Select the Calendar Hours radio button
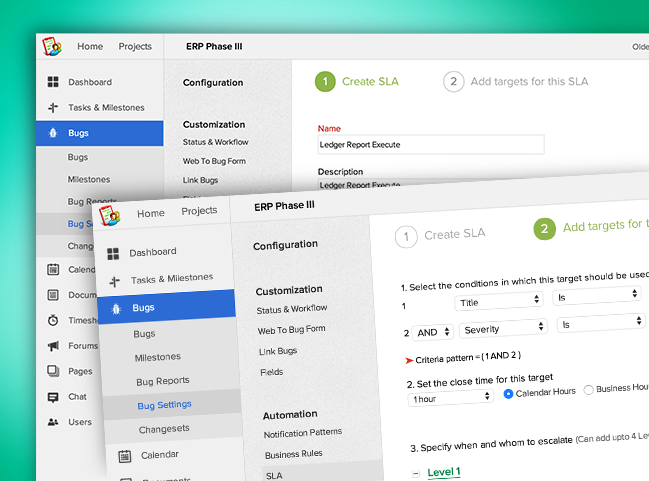The height and width of the screenshot is (481, 649). click(508, 393)
